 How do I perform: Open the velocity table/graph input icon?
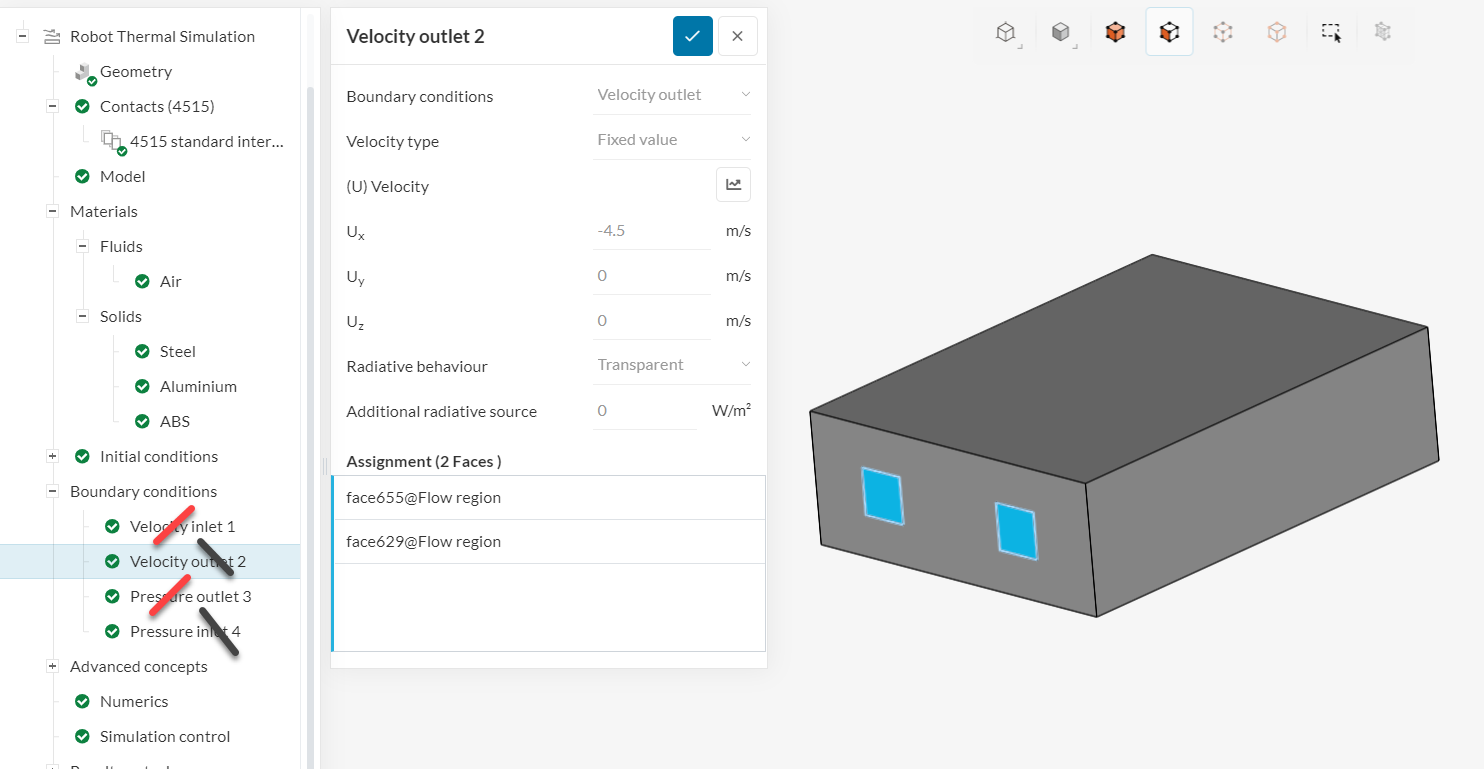click(733, 185)
